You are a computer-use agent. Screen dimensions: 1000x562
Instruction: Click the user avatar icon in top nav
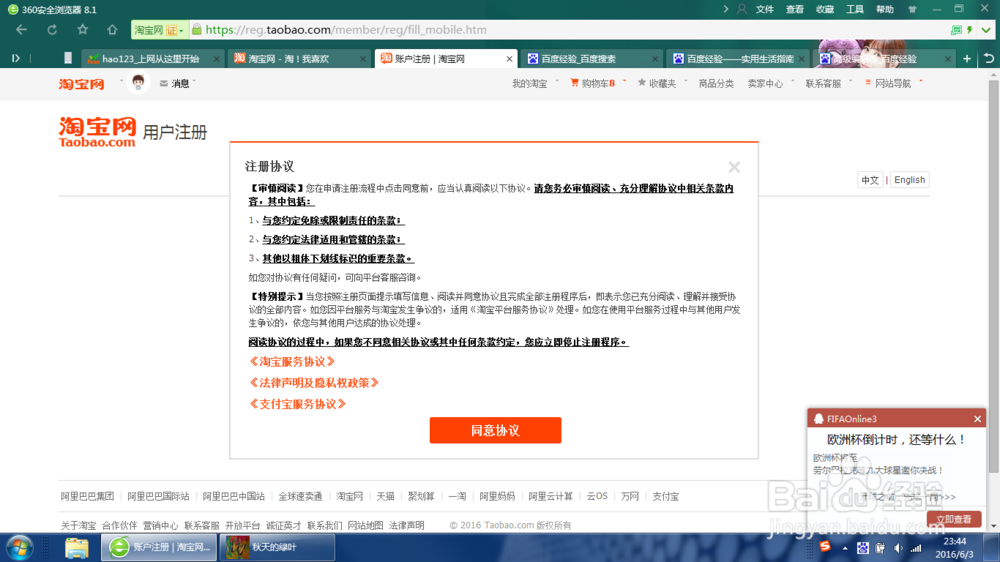click(138, 83)
